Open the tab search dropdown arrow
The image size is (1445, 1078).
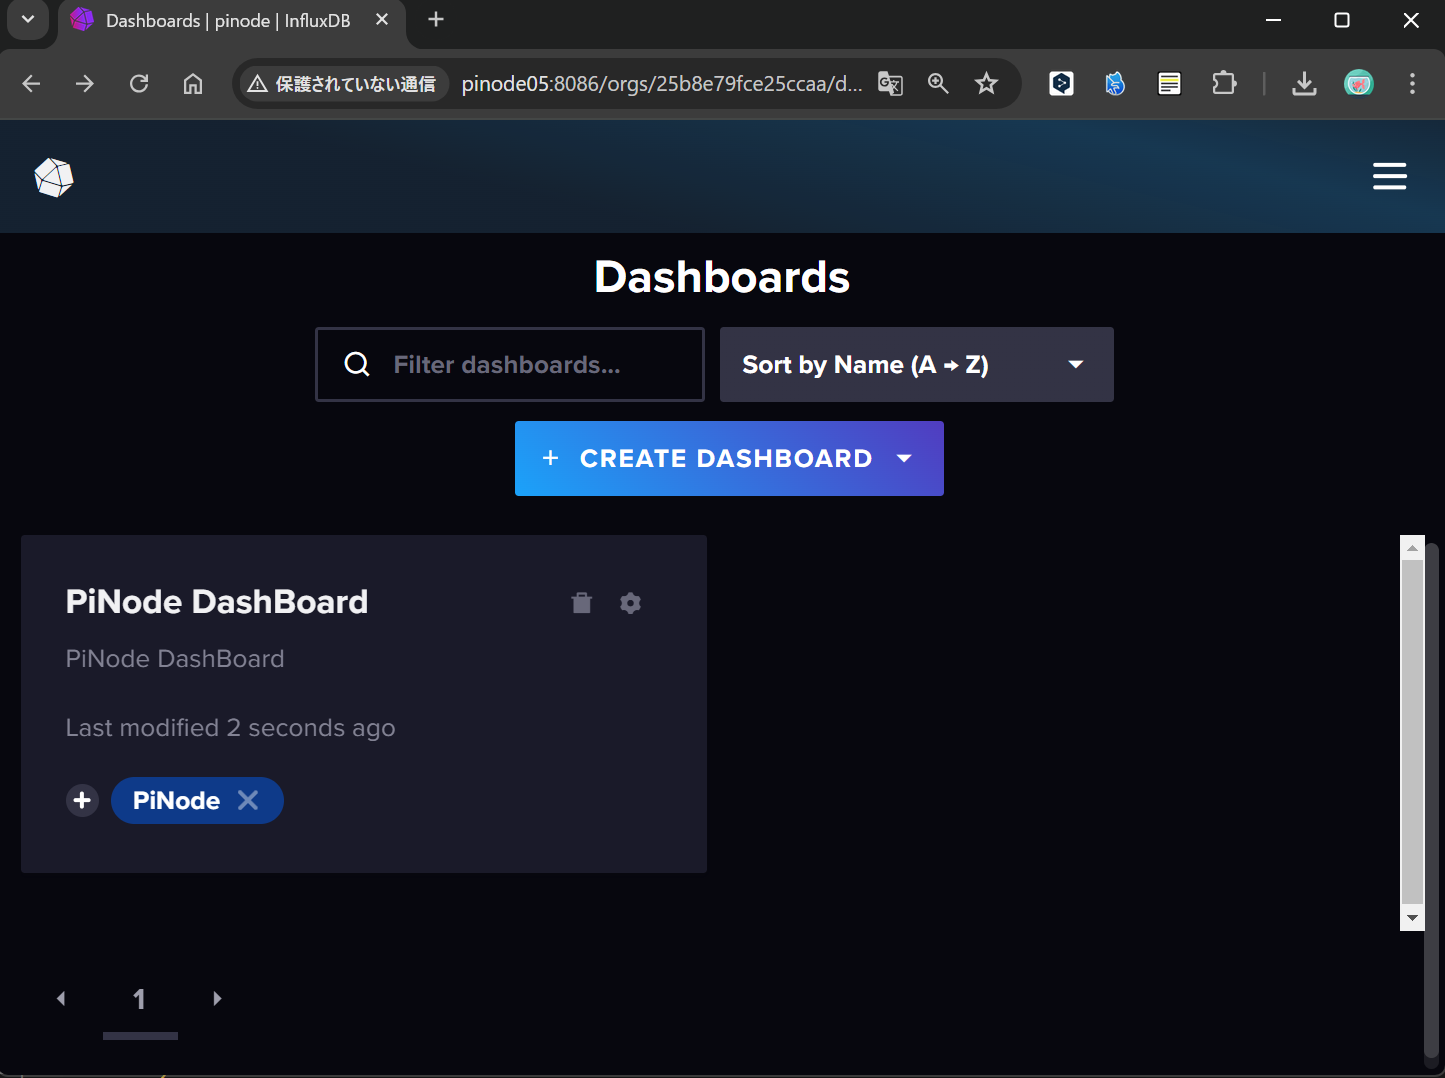(x=28, y=20)
